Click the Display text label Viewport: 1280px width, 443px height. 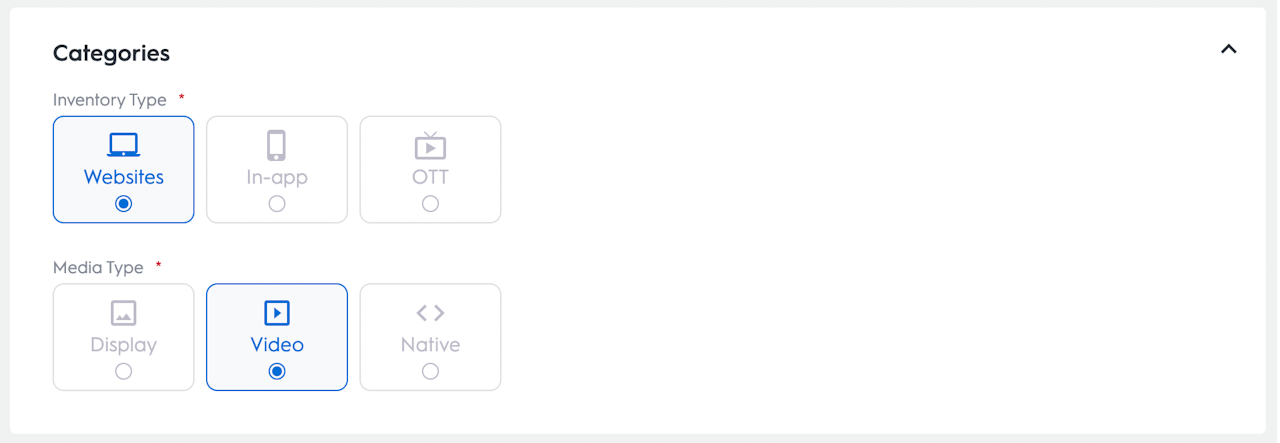pyautogui.click(x=123, y=345)
